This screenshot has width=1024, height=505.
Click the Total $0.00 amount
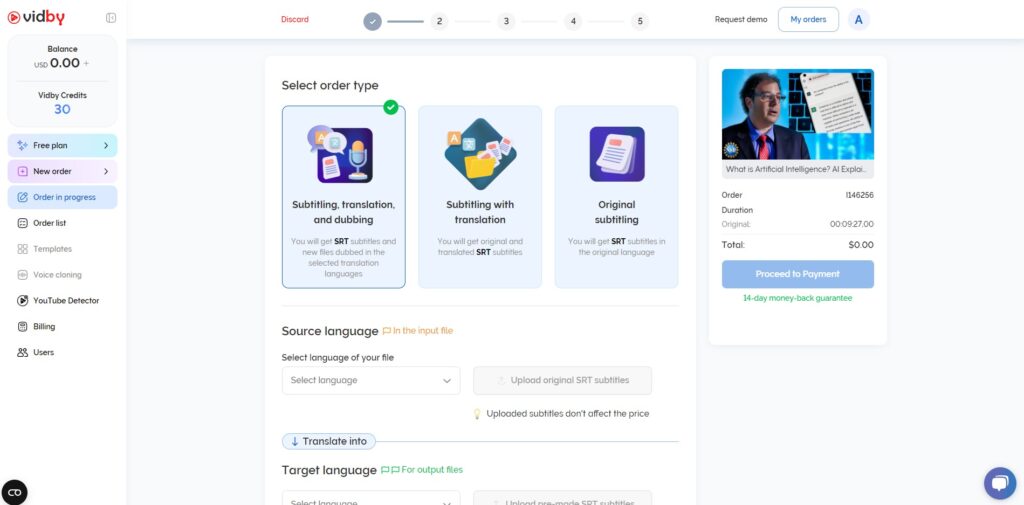861,245
